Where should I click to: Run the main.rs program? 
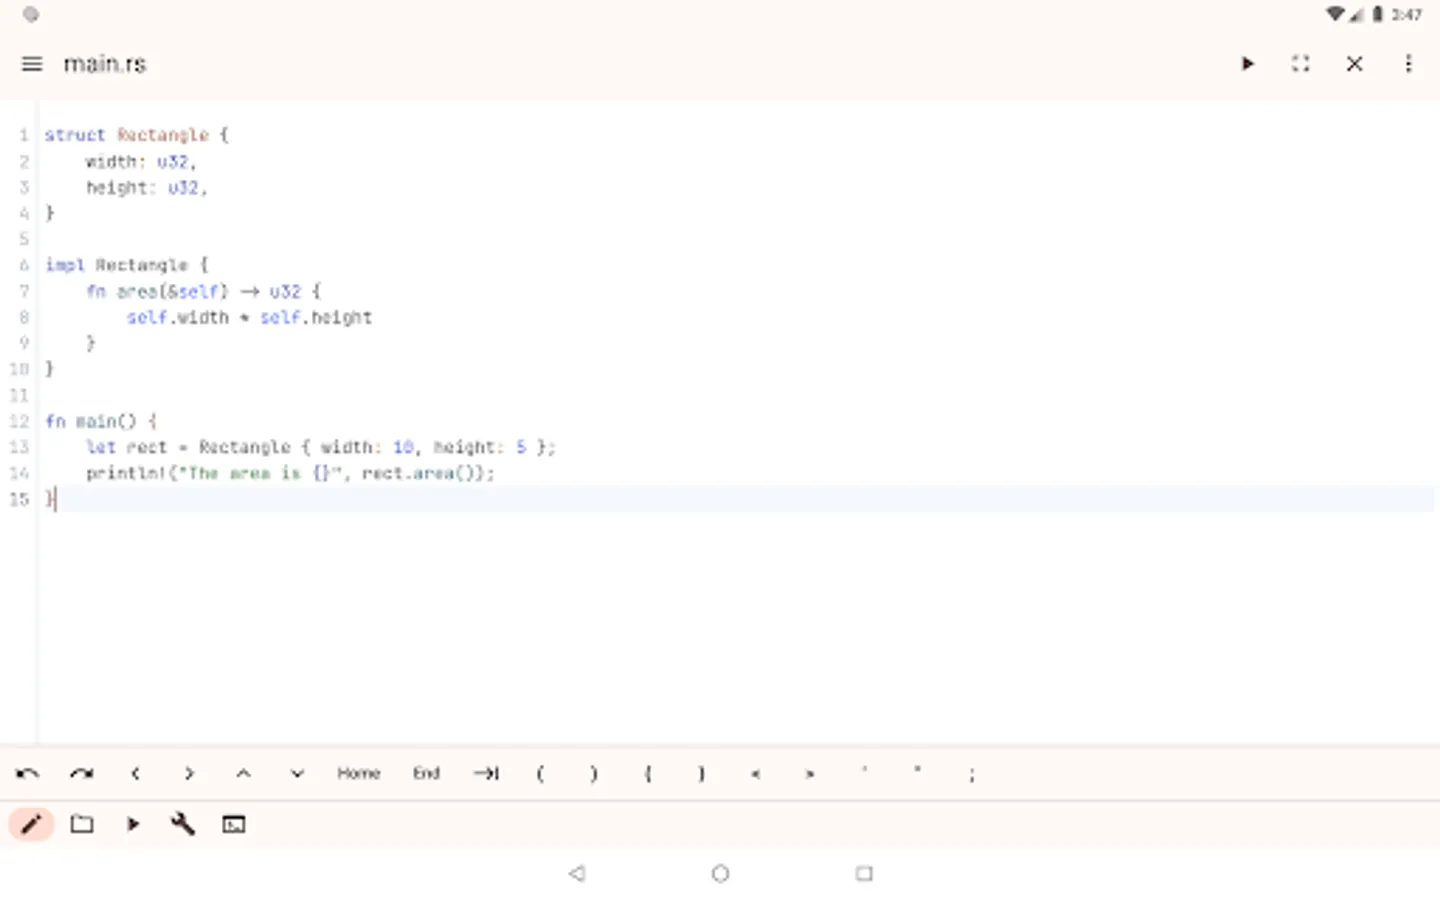[1247, 63]
